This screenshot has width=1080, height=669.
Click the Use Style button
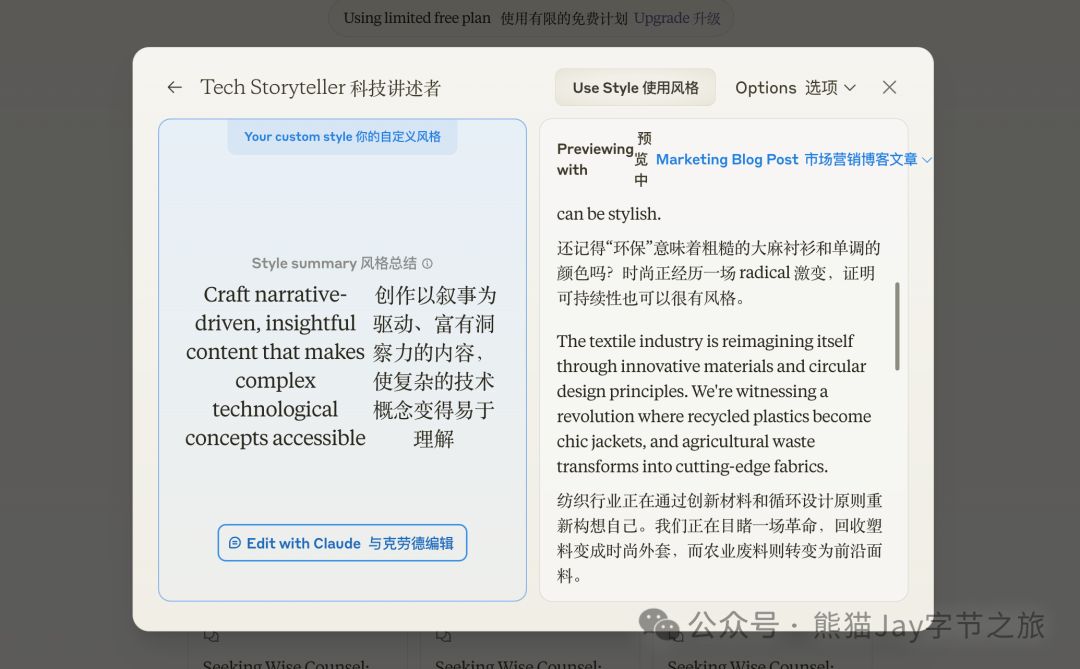(635, 88)
